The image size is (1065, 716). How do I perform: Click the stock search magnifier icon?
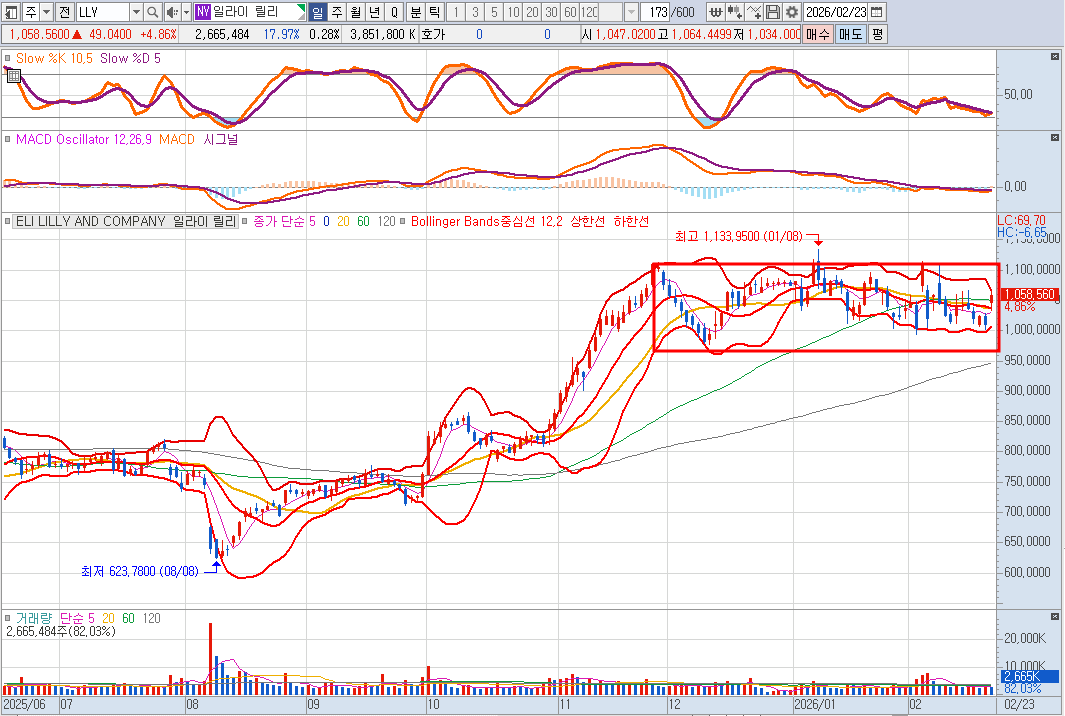152,12
